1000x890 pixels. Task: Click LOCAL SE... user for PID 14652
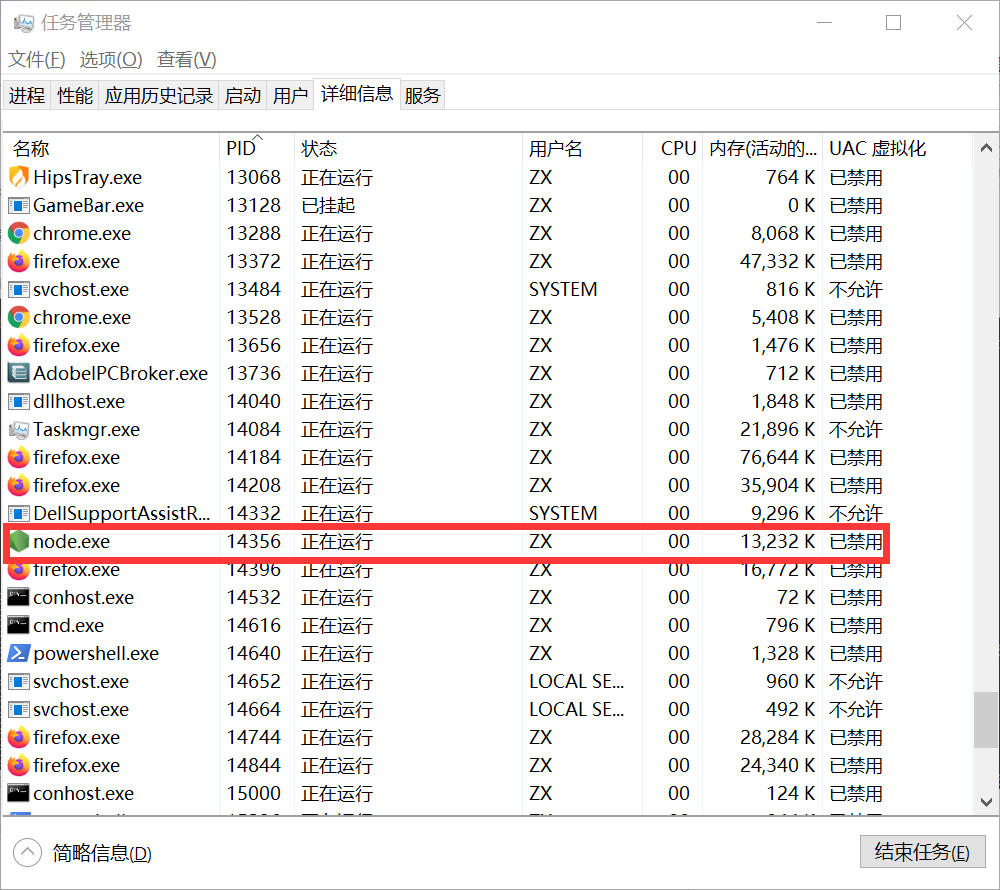coord(577,682)
